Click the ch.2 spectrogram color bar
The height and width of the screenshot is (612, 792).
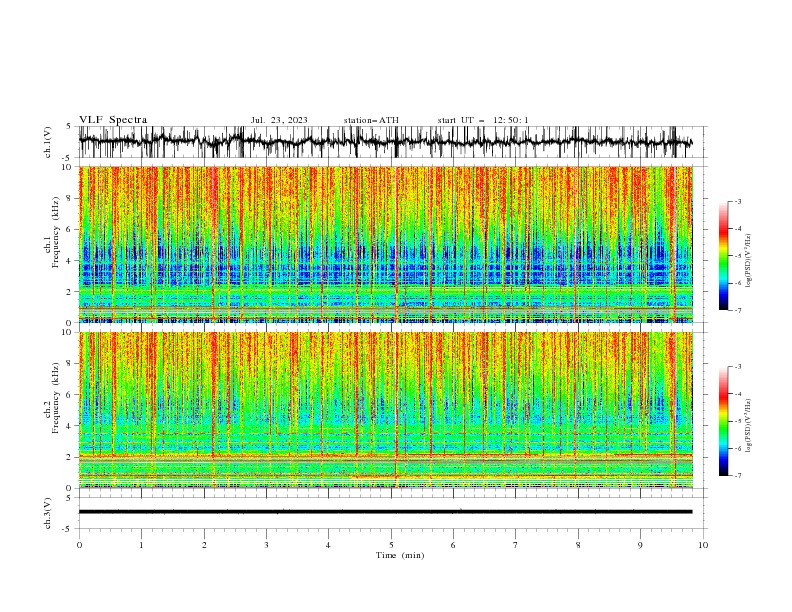pos(723,421)
